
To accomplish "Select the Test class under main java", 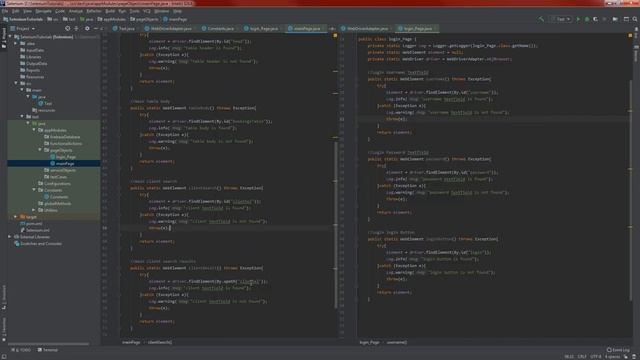I will [45, 103].
